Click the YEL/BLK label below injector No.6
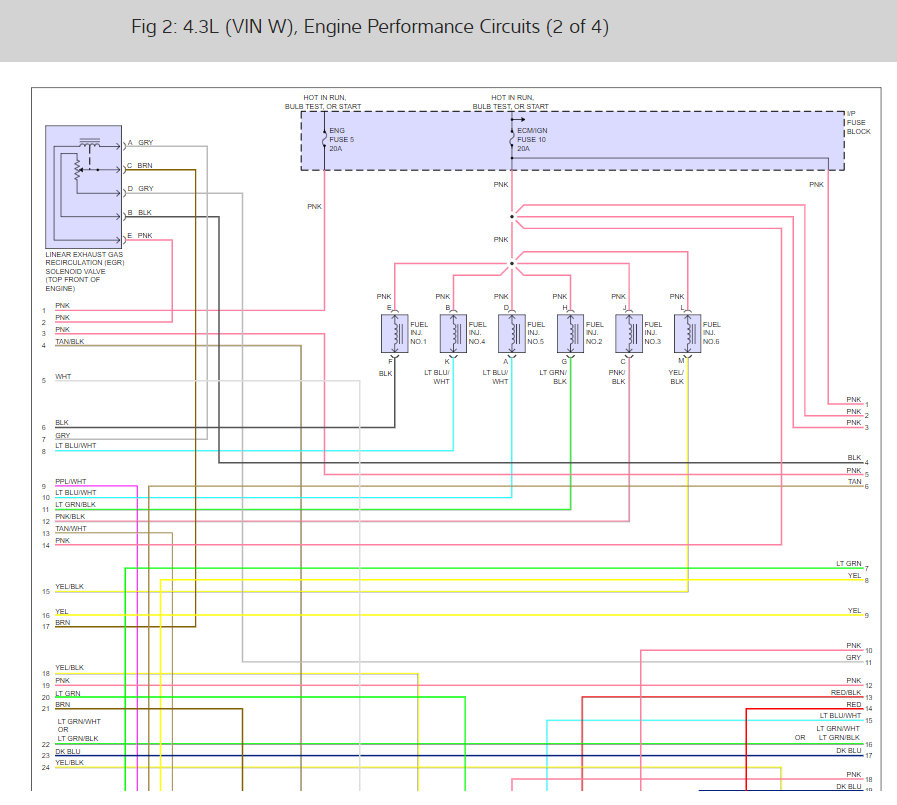 pos(676,377)
